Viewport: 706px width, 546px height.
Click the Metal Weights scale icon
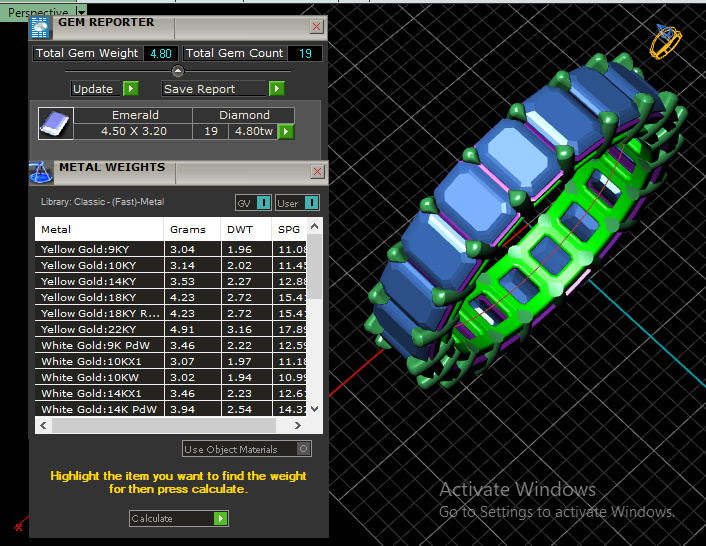click(x=40, y=171)
